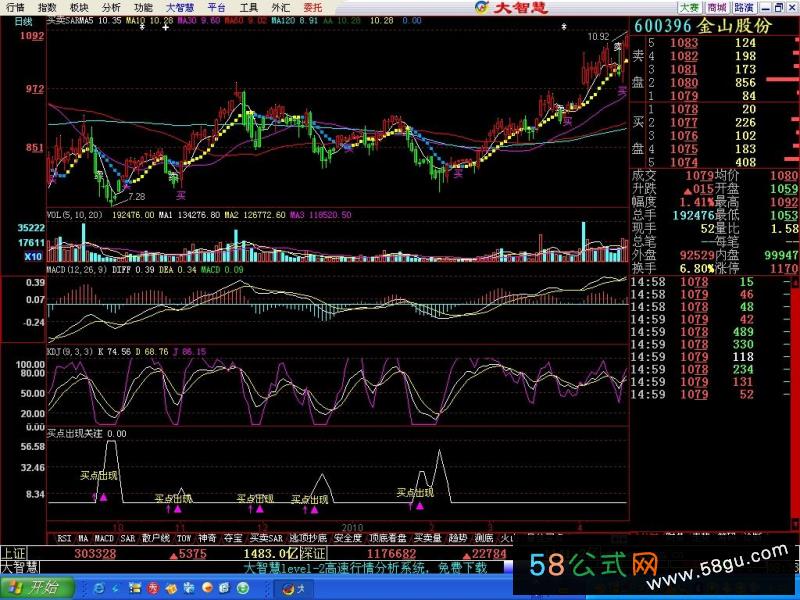Click the 涨停 value 1170
This screenshot has width=800, height=600.
(785, 268)
